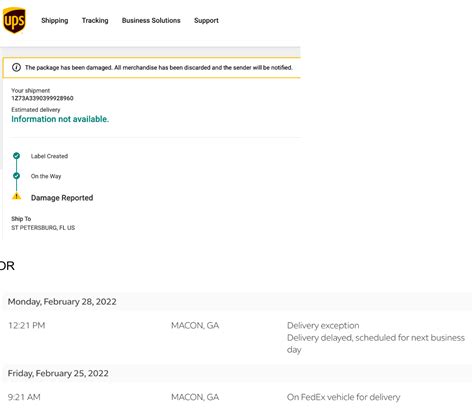The width and height of the screenshot is (474, 410).
Task: Click the UPS shield logo
Action: [x=14, y=20]
